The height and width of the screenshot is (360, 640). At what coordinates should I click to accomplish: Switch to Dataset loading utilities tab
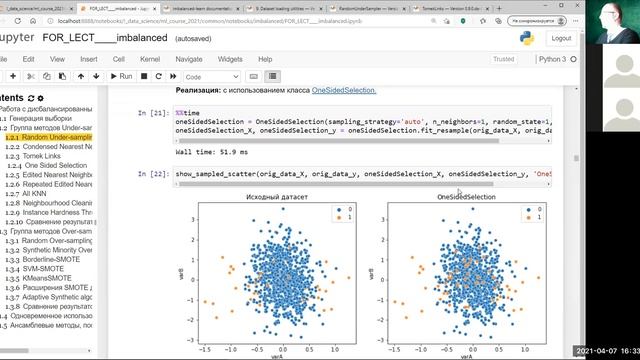[x=285, y=8]
